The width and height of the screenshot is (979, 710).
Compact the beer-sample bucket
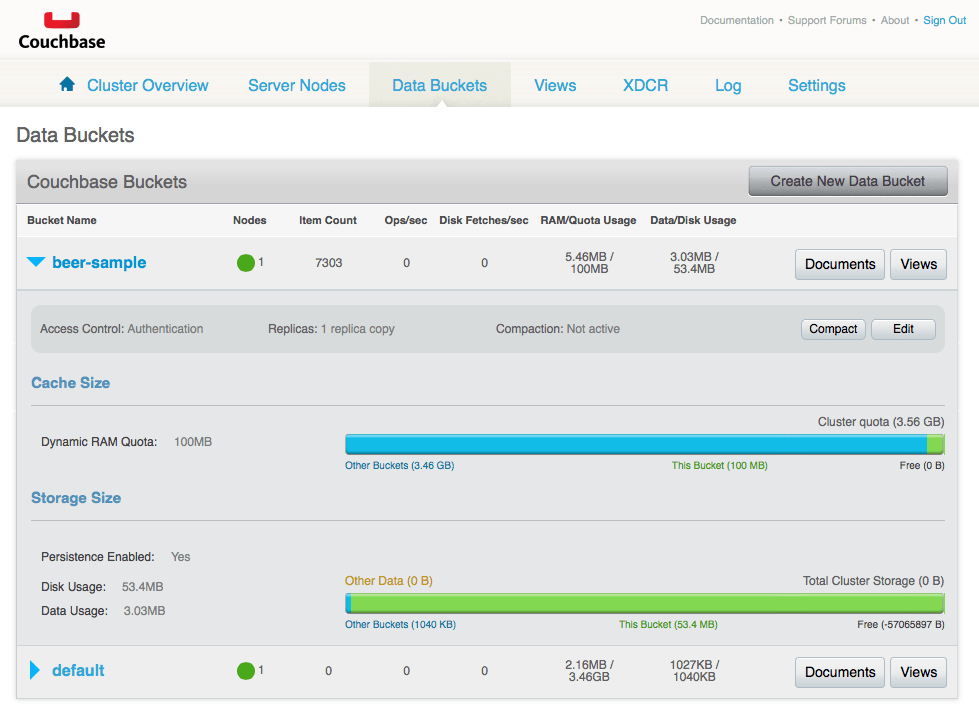833,329
